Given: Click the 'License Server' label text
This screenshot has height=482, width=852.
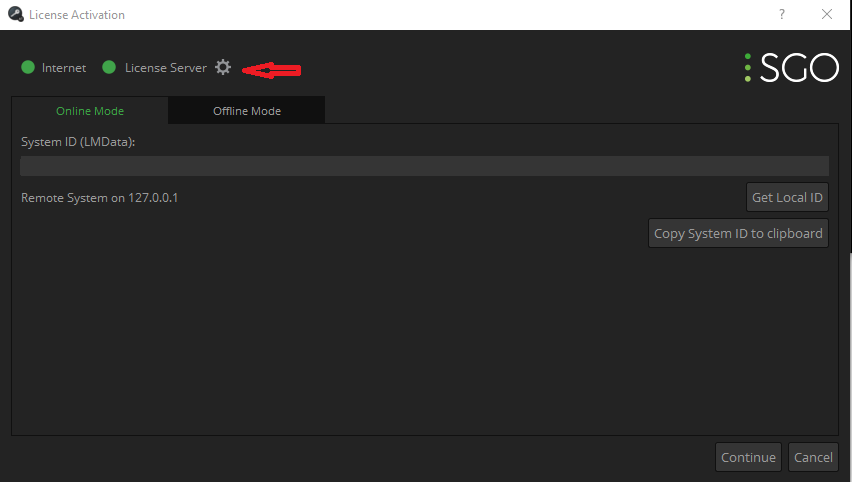Looking at the screenshot, I should (166, 68).
